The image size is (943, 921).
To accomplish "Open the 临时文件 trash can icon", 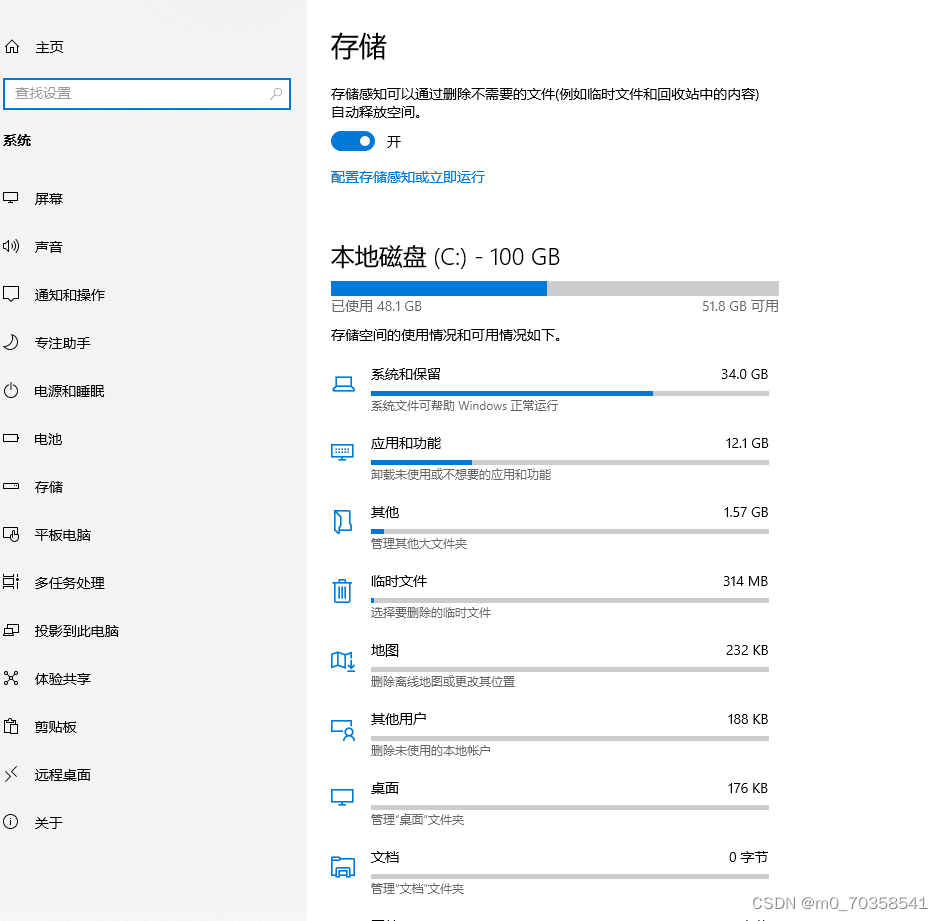I will tap(342, 590).
